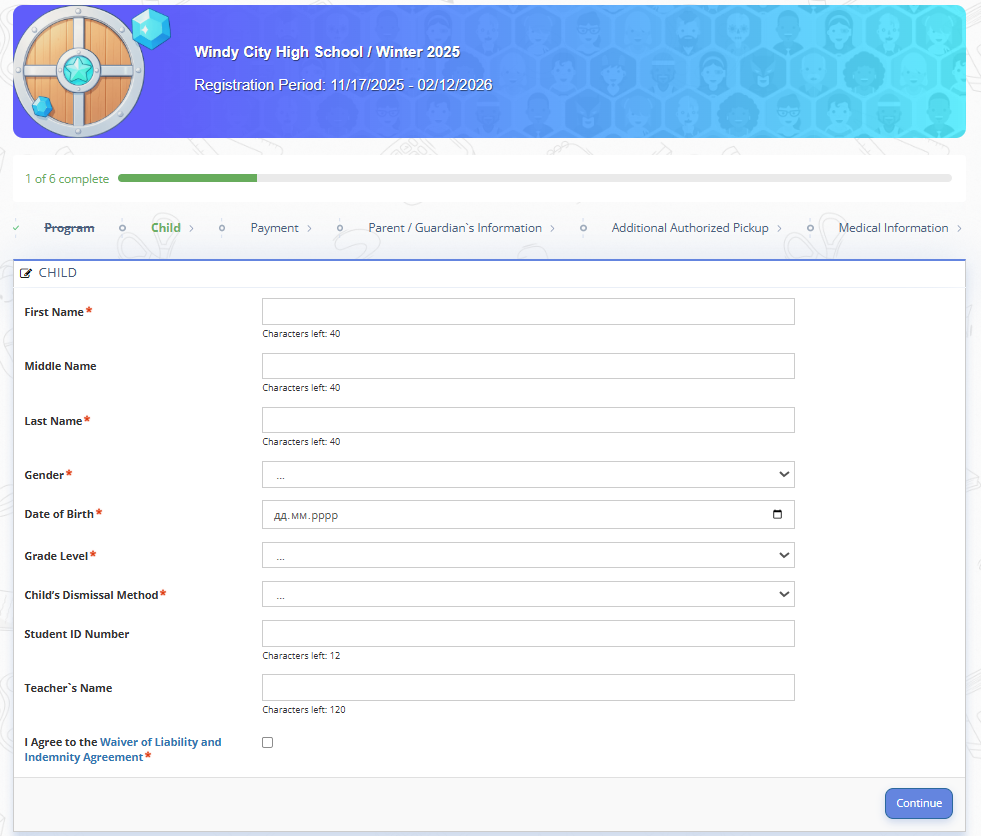Click the pencil edit icon in the CHILD header
This screenshot has height=836, width=981.
point(27,272)
